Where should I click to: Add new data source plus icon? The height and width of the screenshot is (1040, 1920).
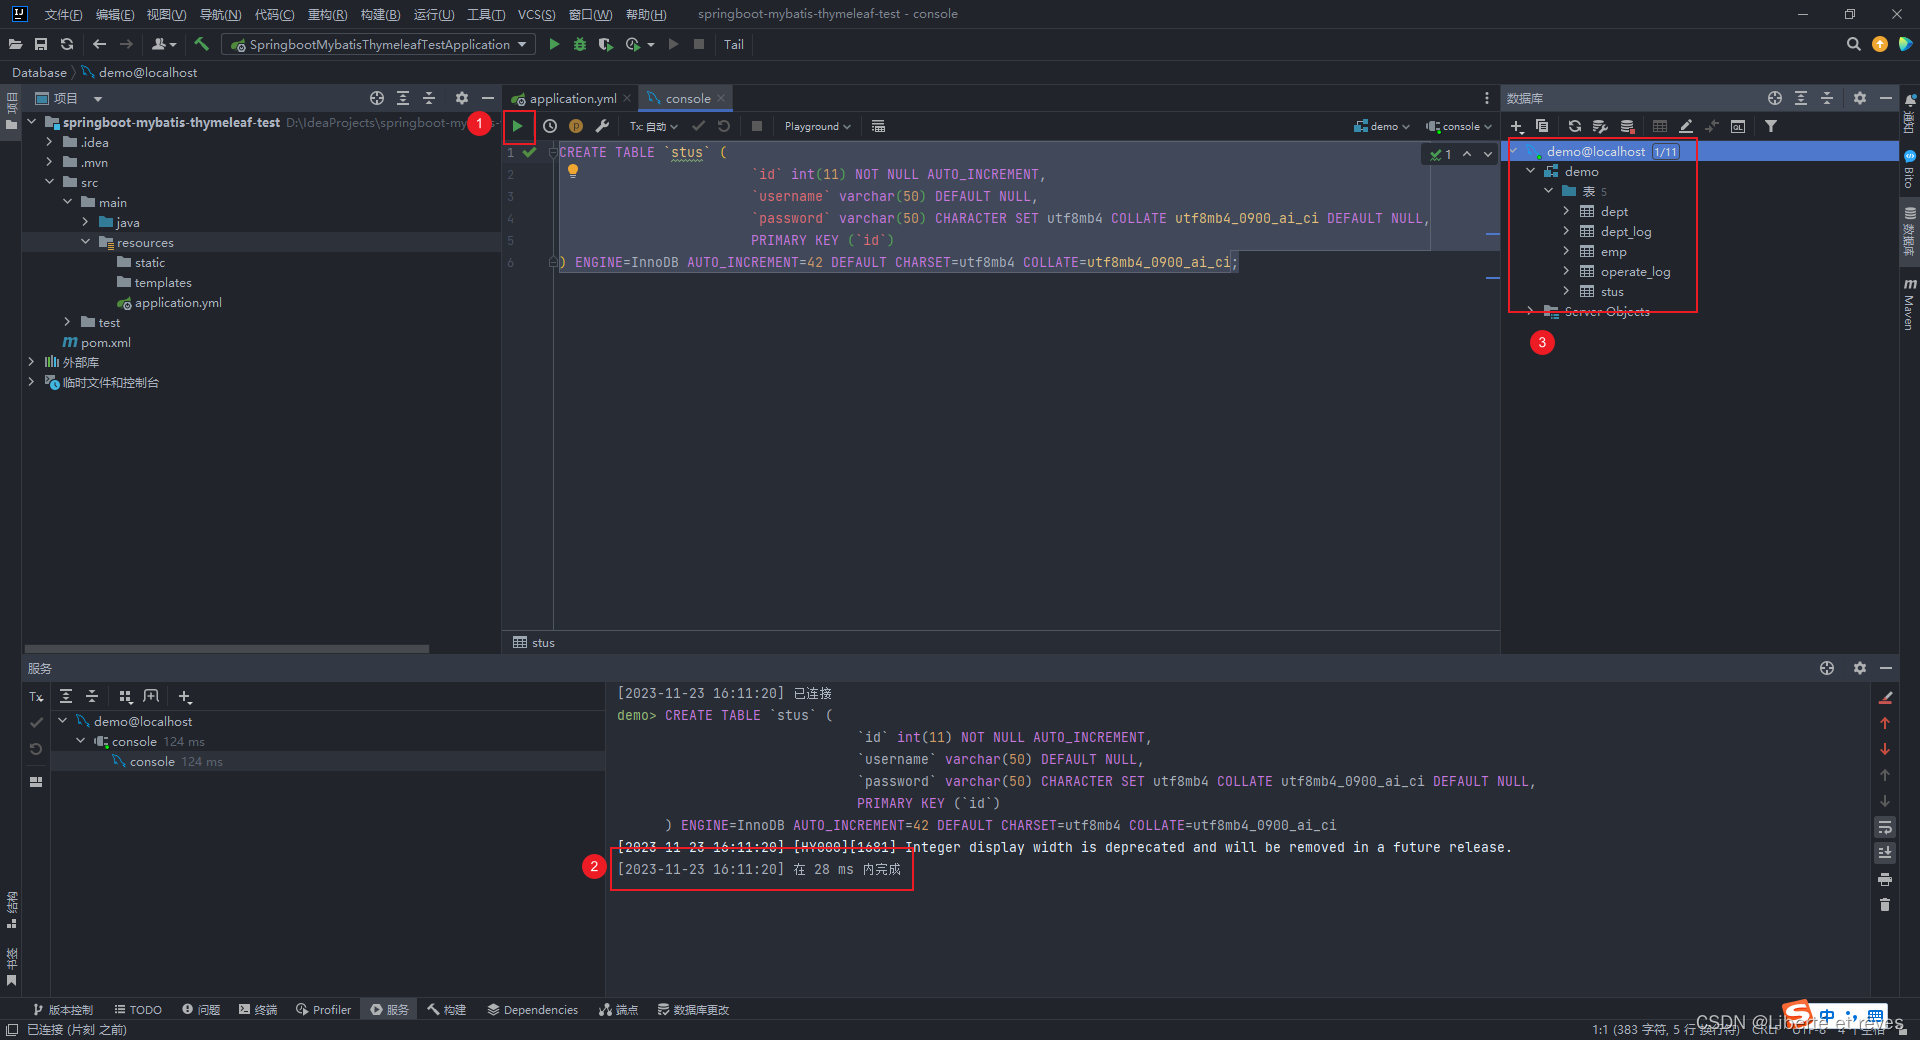pos(1517,126)
